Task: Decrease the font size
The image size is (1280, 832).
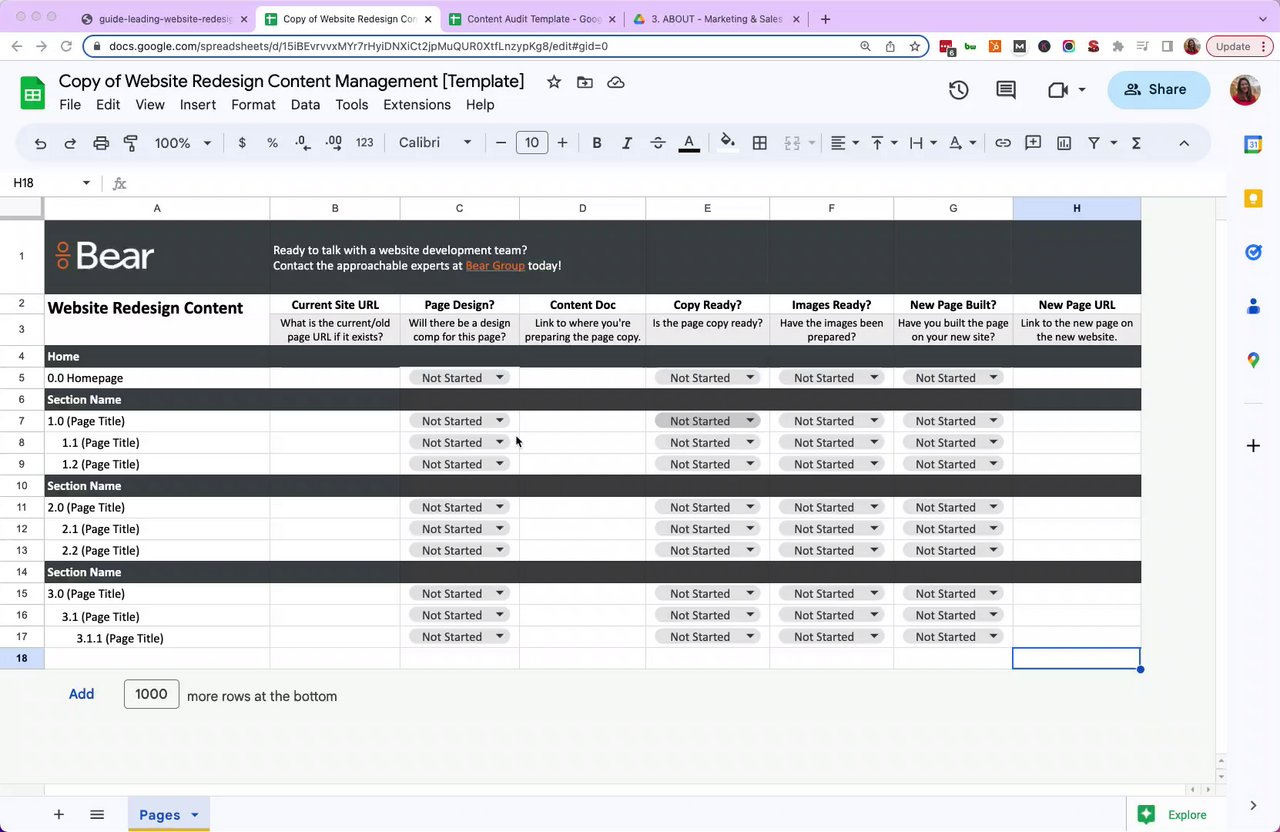Action: tap(501, 143)
